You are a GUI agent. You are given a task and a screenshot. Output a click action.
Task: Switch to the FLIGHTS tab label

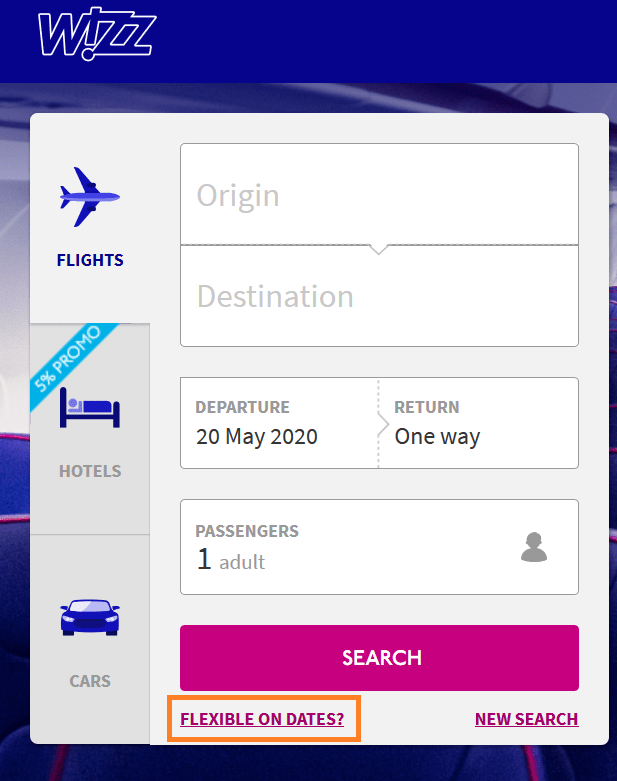90,260
